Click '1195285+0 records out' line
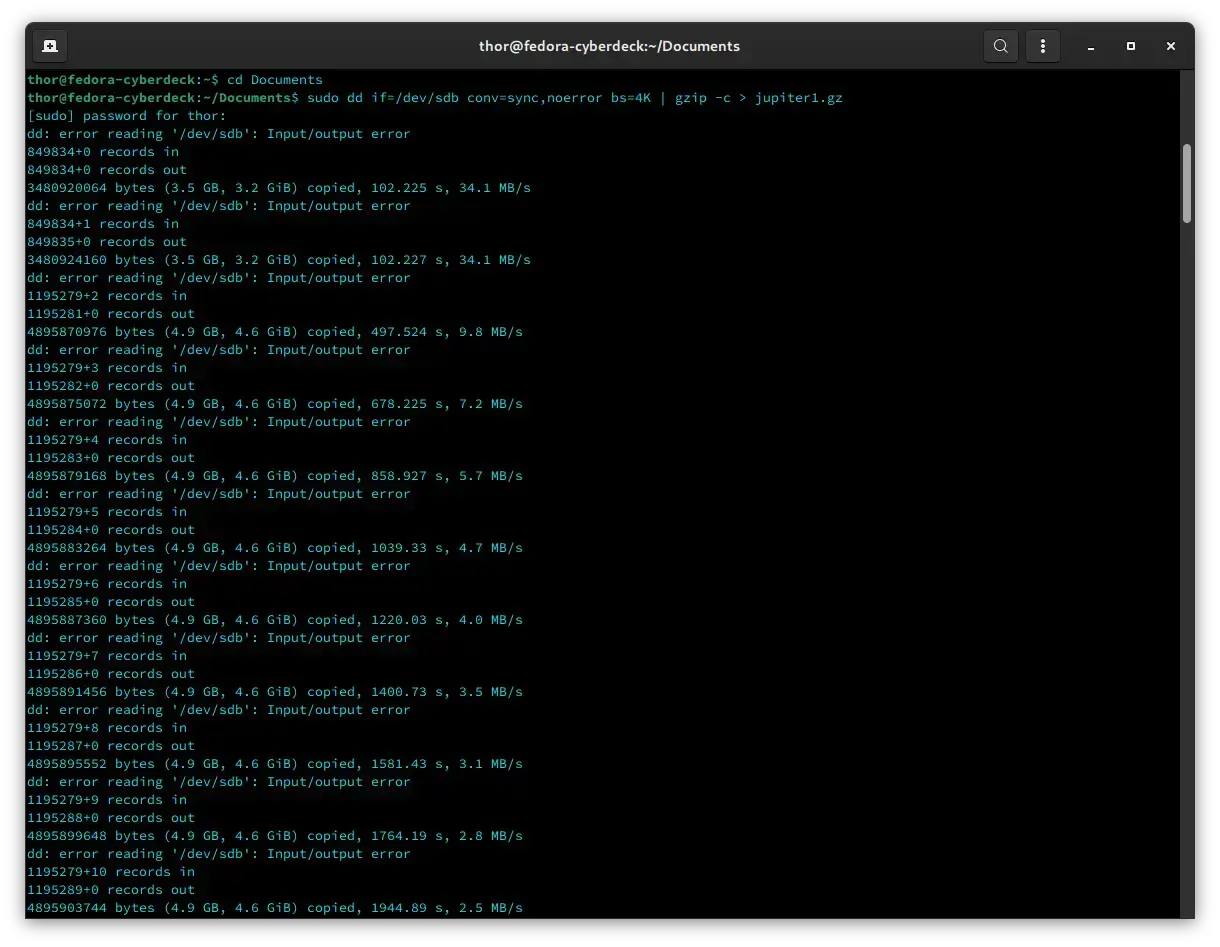 [111, 601]
